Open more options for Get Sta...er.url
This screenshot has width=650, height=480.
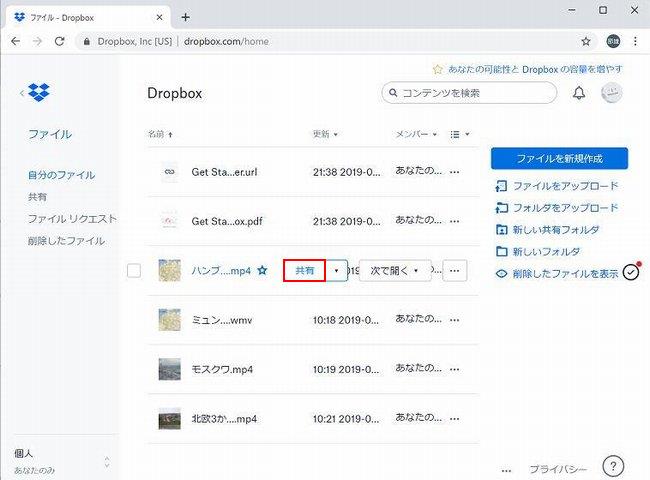(454, 172)
